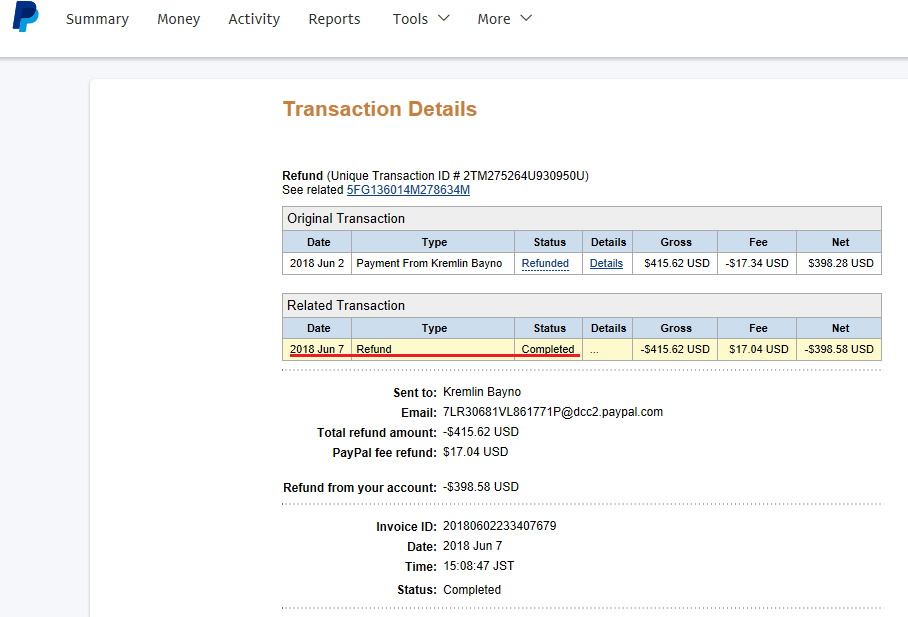The image size is (908, 617).
Task: Click the Refunded status link
Action: [x=545, y=263]
